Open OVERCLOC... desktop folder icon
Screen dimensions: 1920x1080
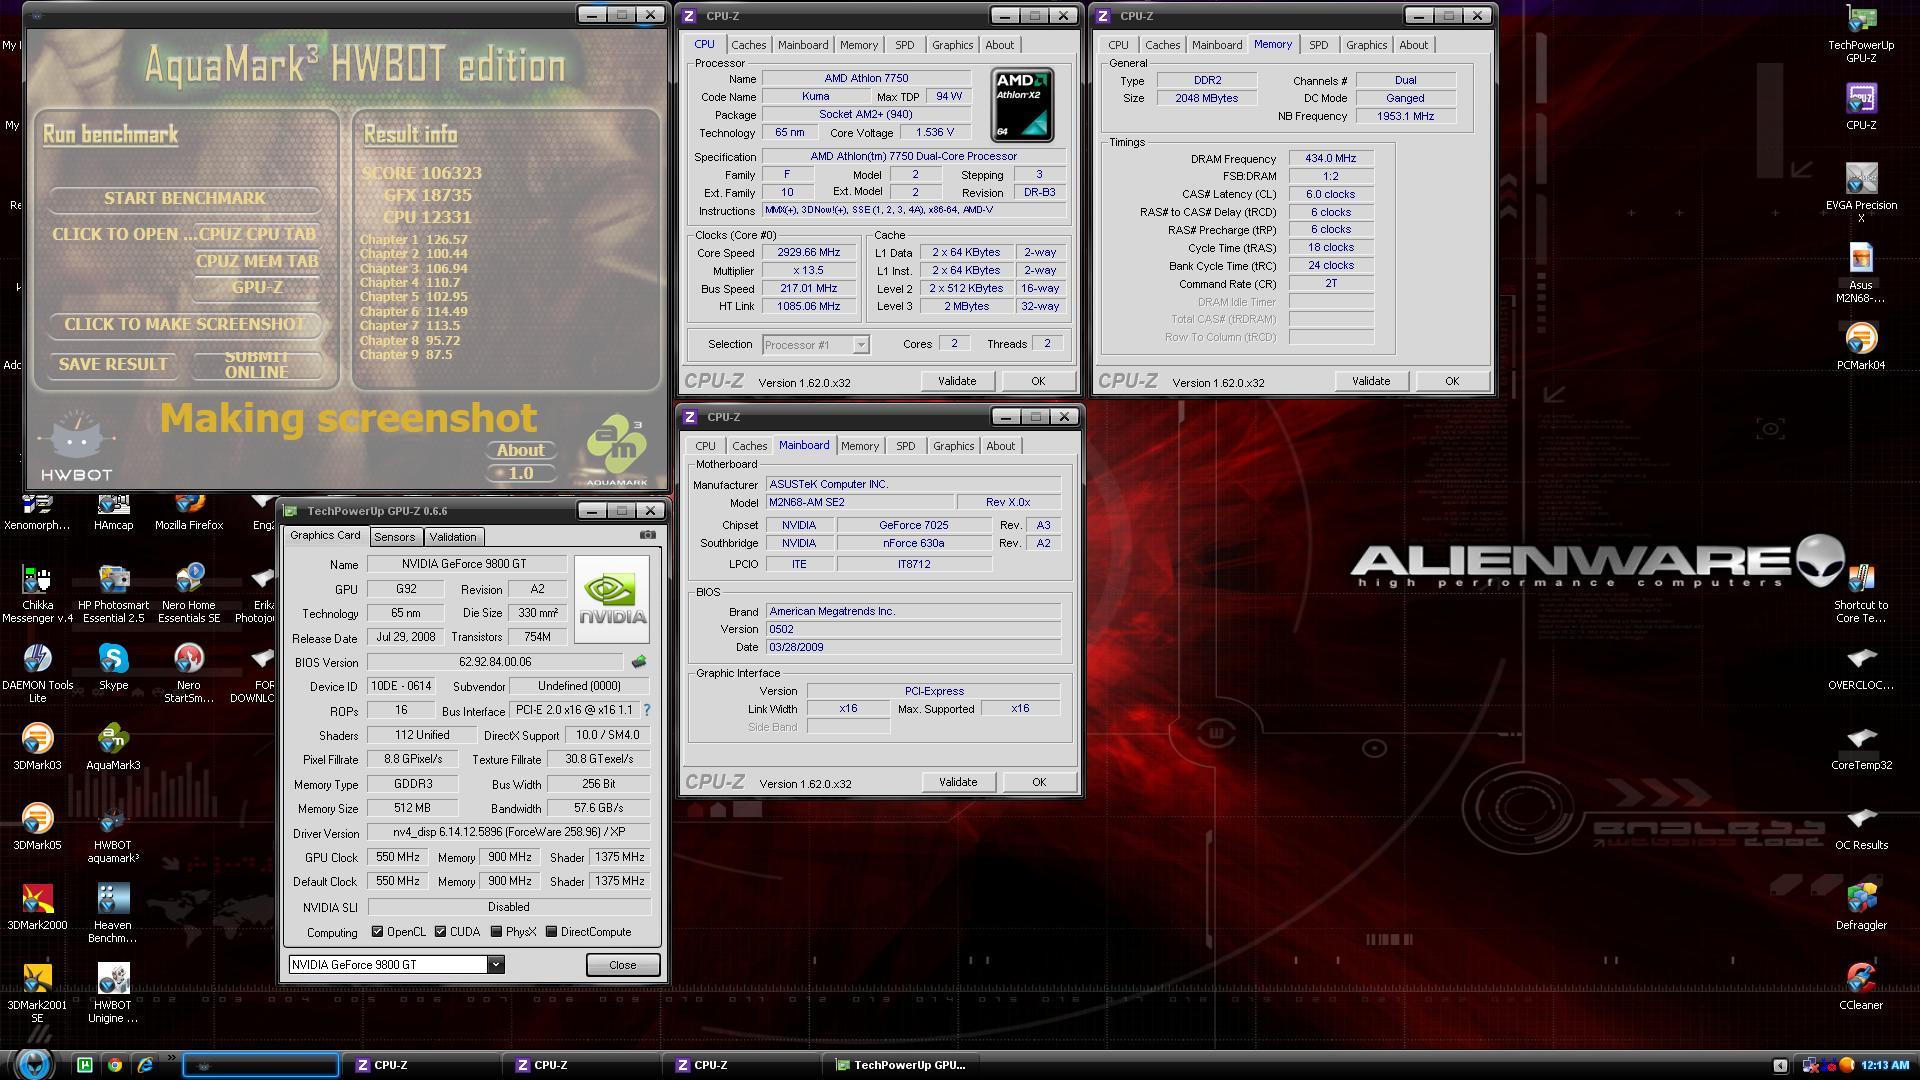click(1860, 667)
